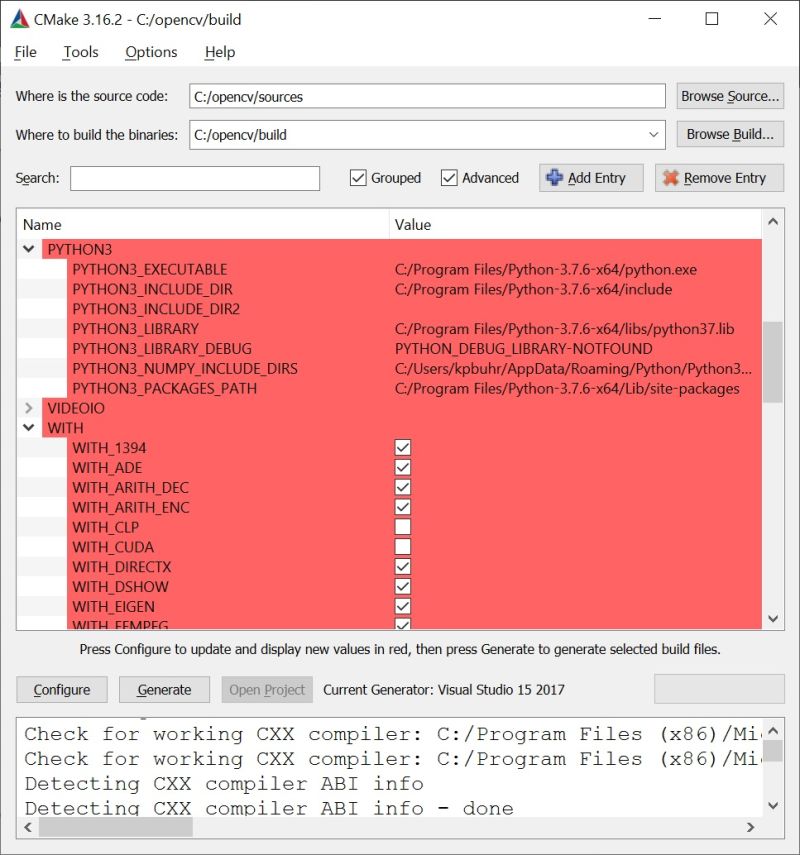Click the Add Entry plus icon
The height and width of the screenshot is (855, 800).
[557, 177]
